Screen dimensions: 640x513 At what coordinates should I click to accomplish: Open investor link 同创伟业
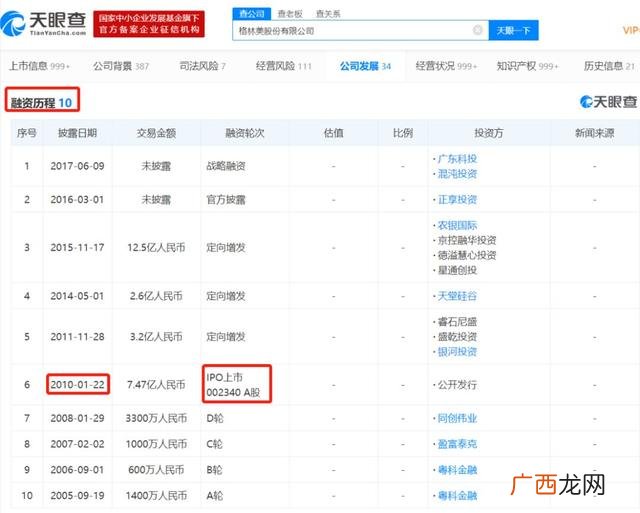(x=457, y=418)
